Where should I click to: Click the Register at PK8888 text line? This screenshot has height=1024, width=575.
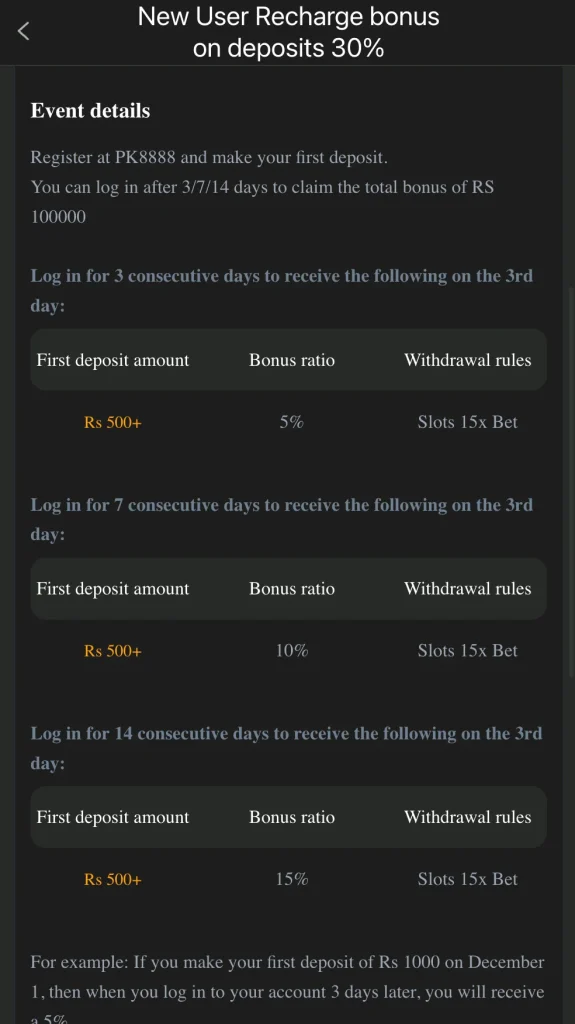point(209,157)
